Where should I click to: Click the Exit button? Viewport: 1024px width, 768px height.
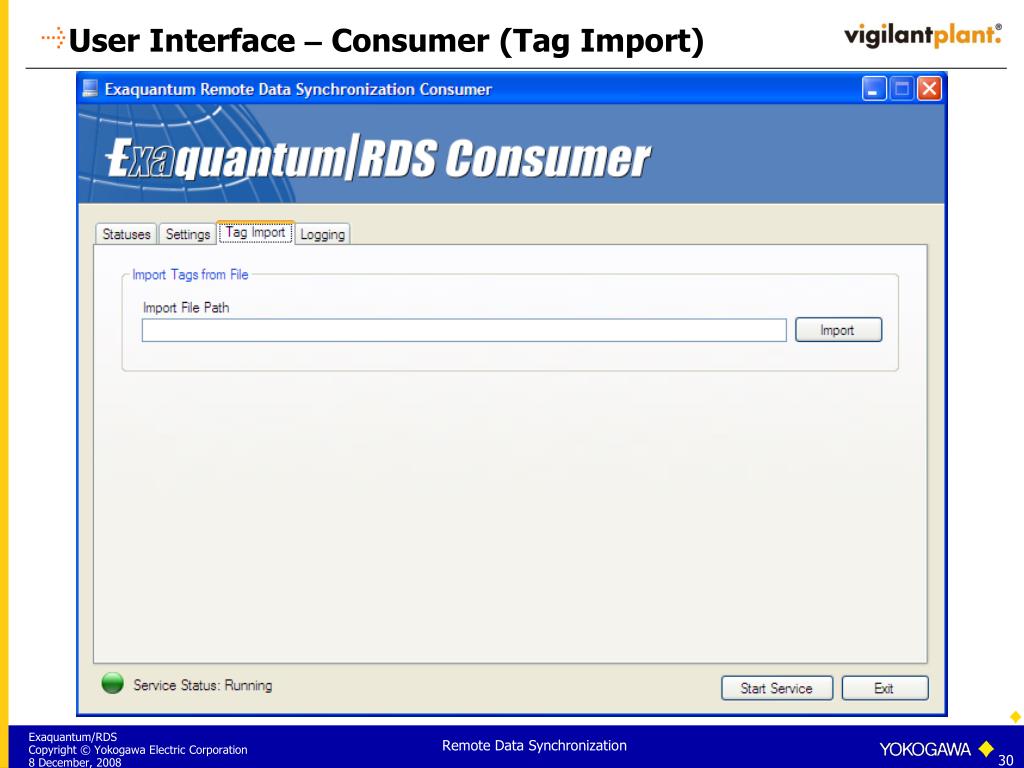click(x=884, y=688)
